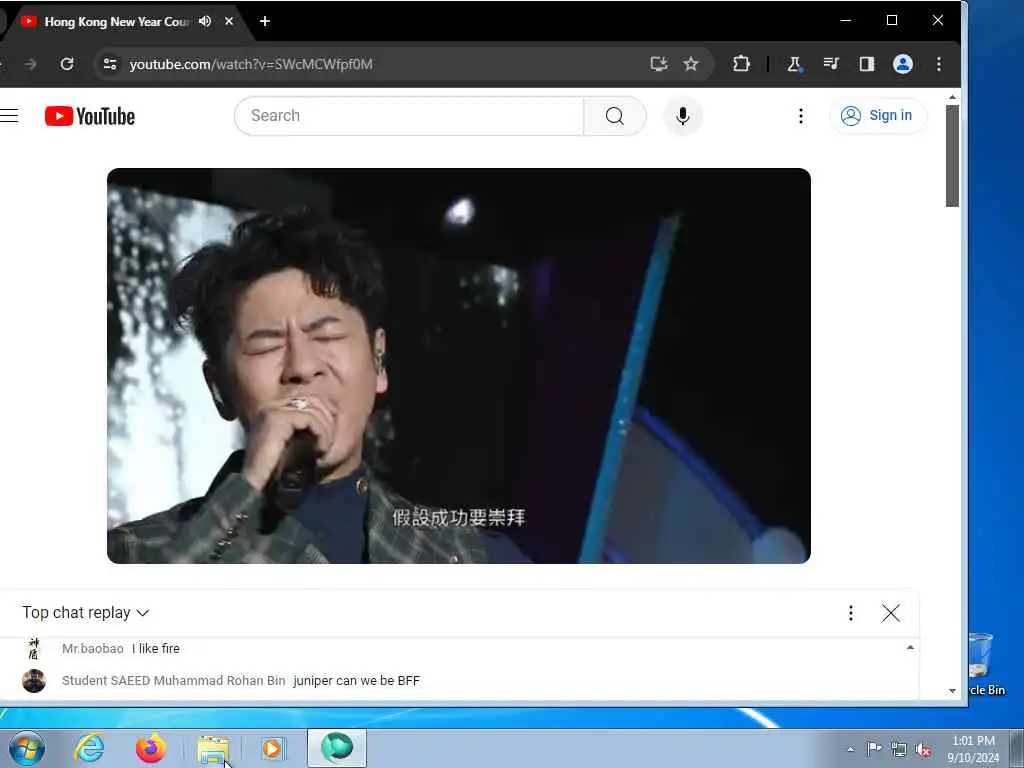
Task: Open Windows Explorer from taskbar
Action: (x=213, y=748)
